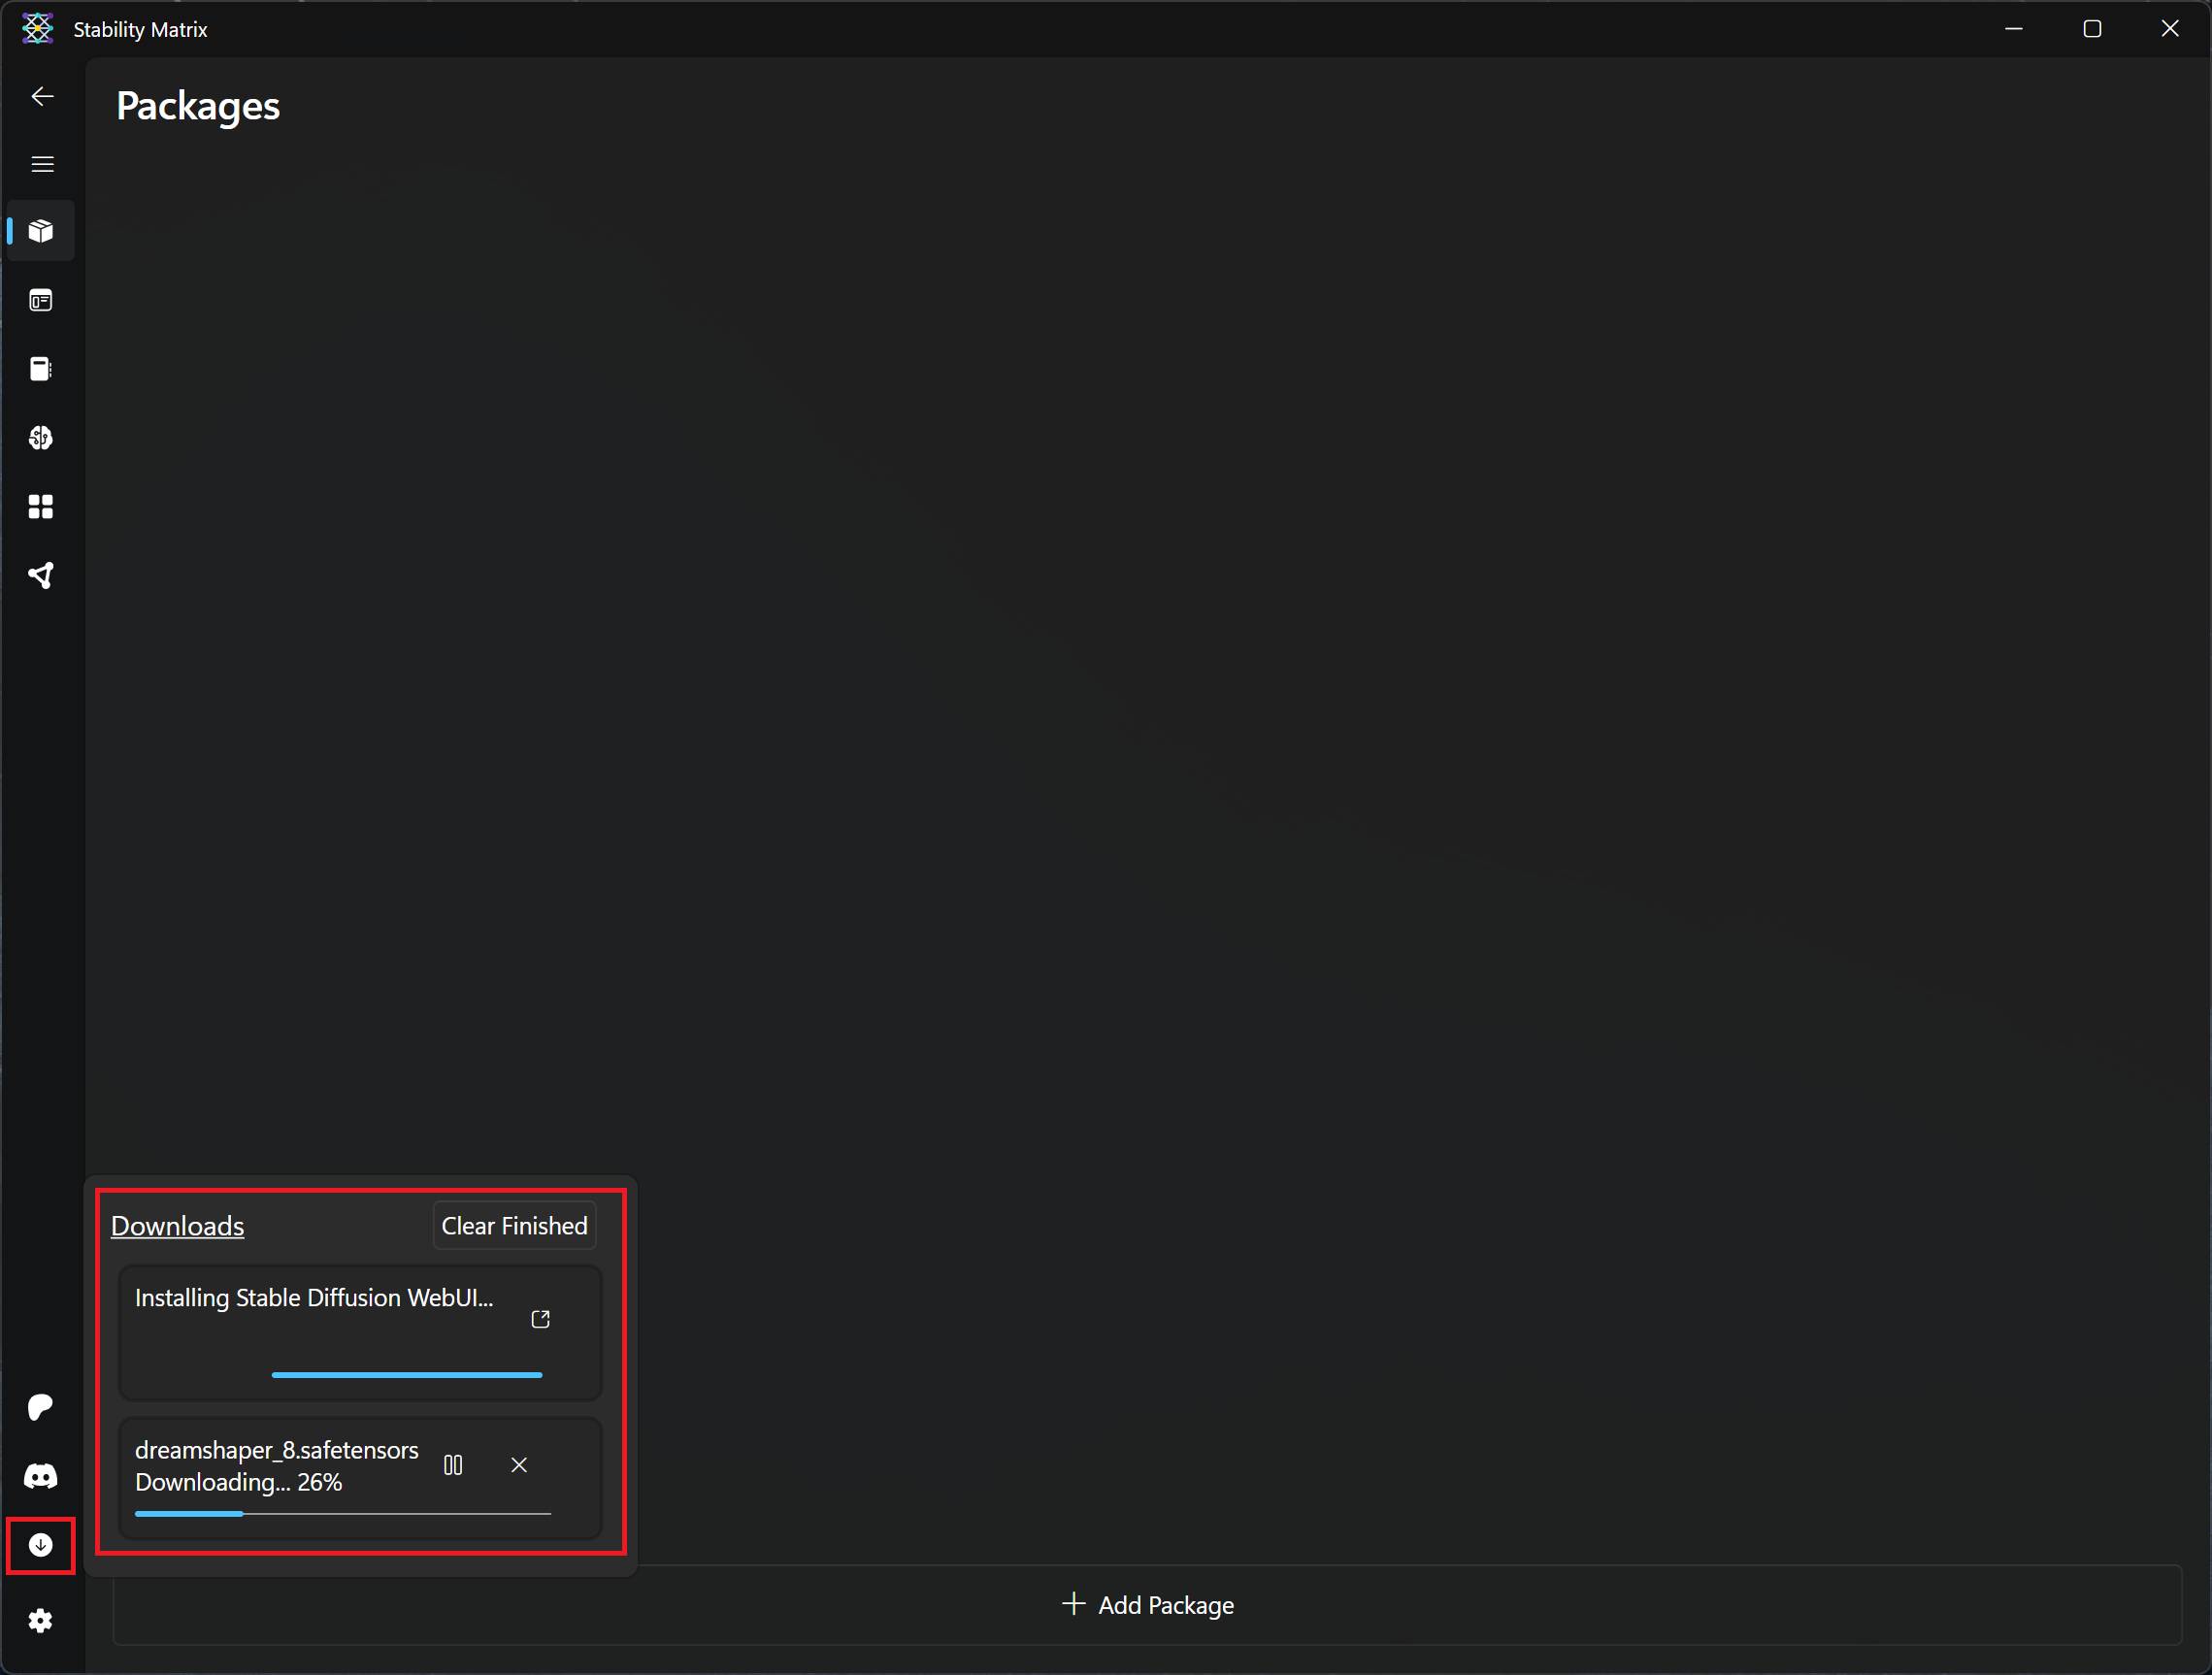Cancel the dreamshaper_8.safetensors download

coord(519,1465)
